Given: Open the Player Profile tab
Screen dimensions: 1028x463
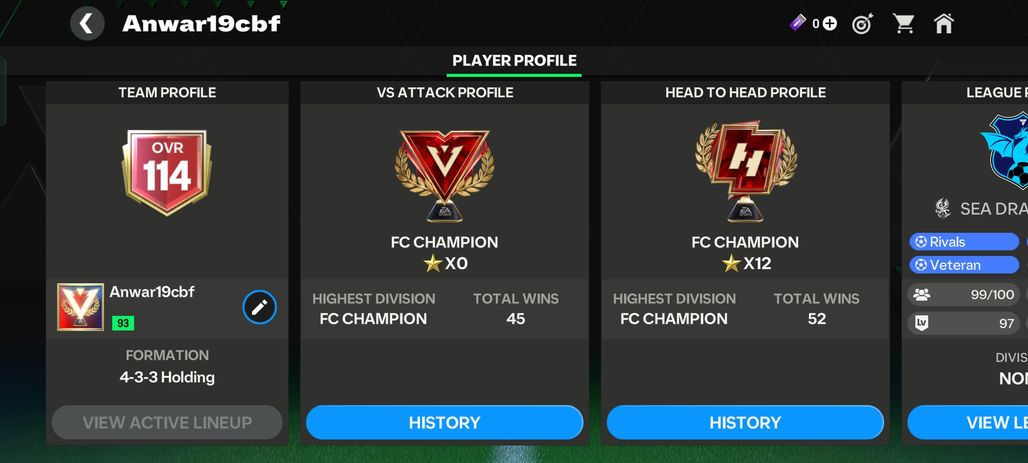Looking at the screenshot, I should pyautogui.click(x=515, y=61).
